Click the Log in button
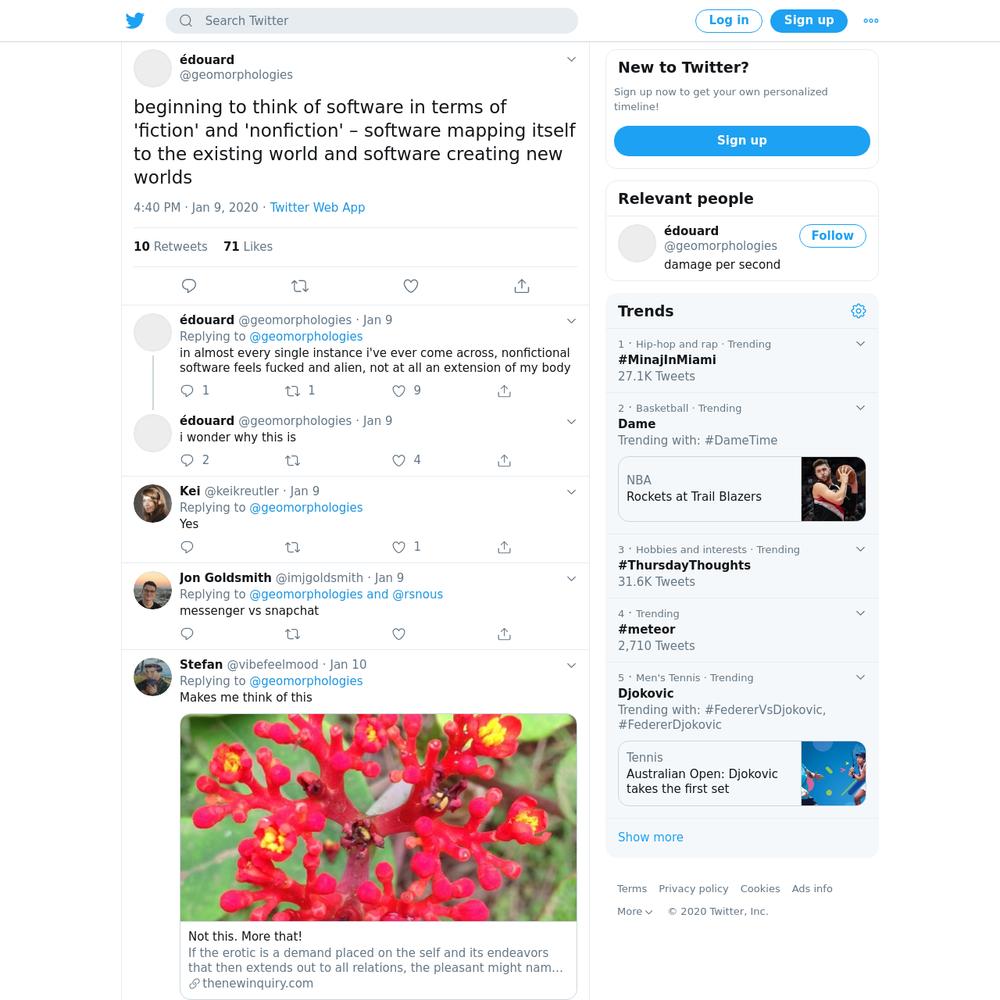The height and width of the screenshot is (1000, 1000). pyautogui.click(x=728, y=20)
